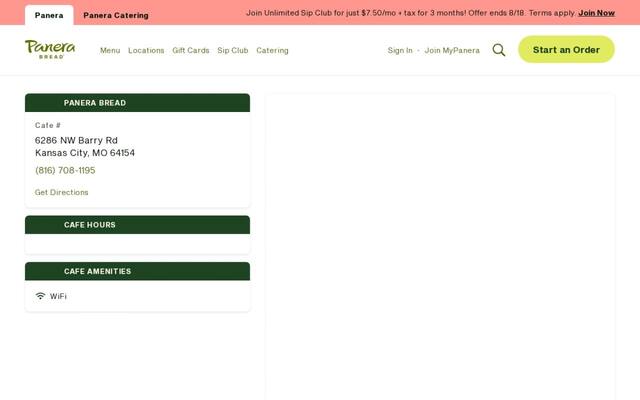Click the Get Directions link

pos(62,192)
